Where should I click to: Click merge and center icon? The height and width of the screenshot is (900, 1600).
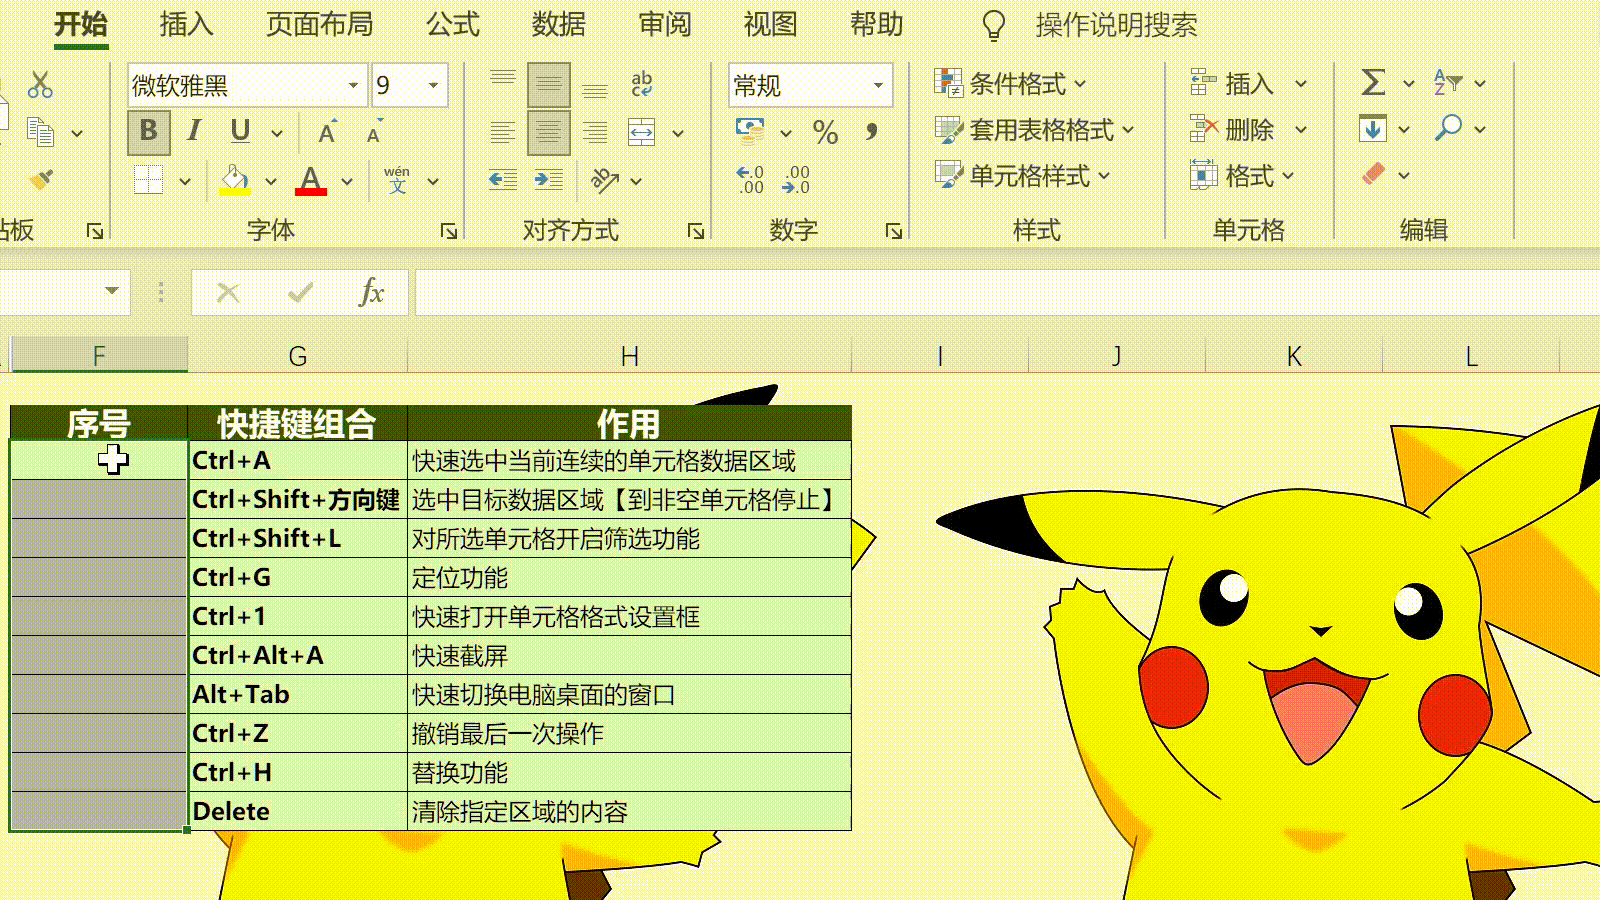point(642,132)
